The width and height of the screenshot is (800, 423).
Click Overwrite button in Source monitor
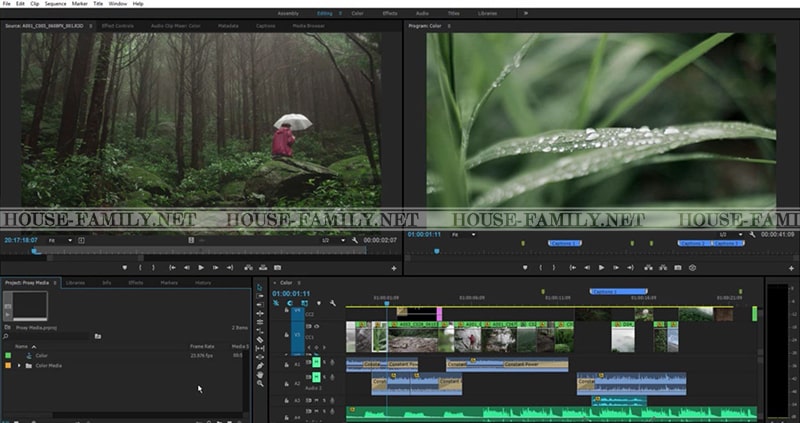pos(263,267)
